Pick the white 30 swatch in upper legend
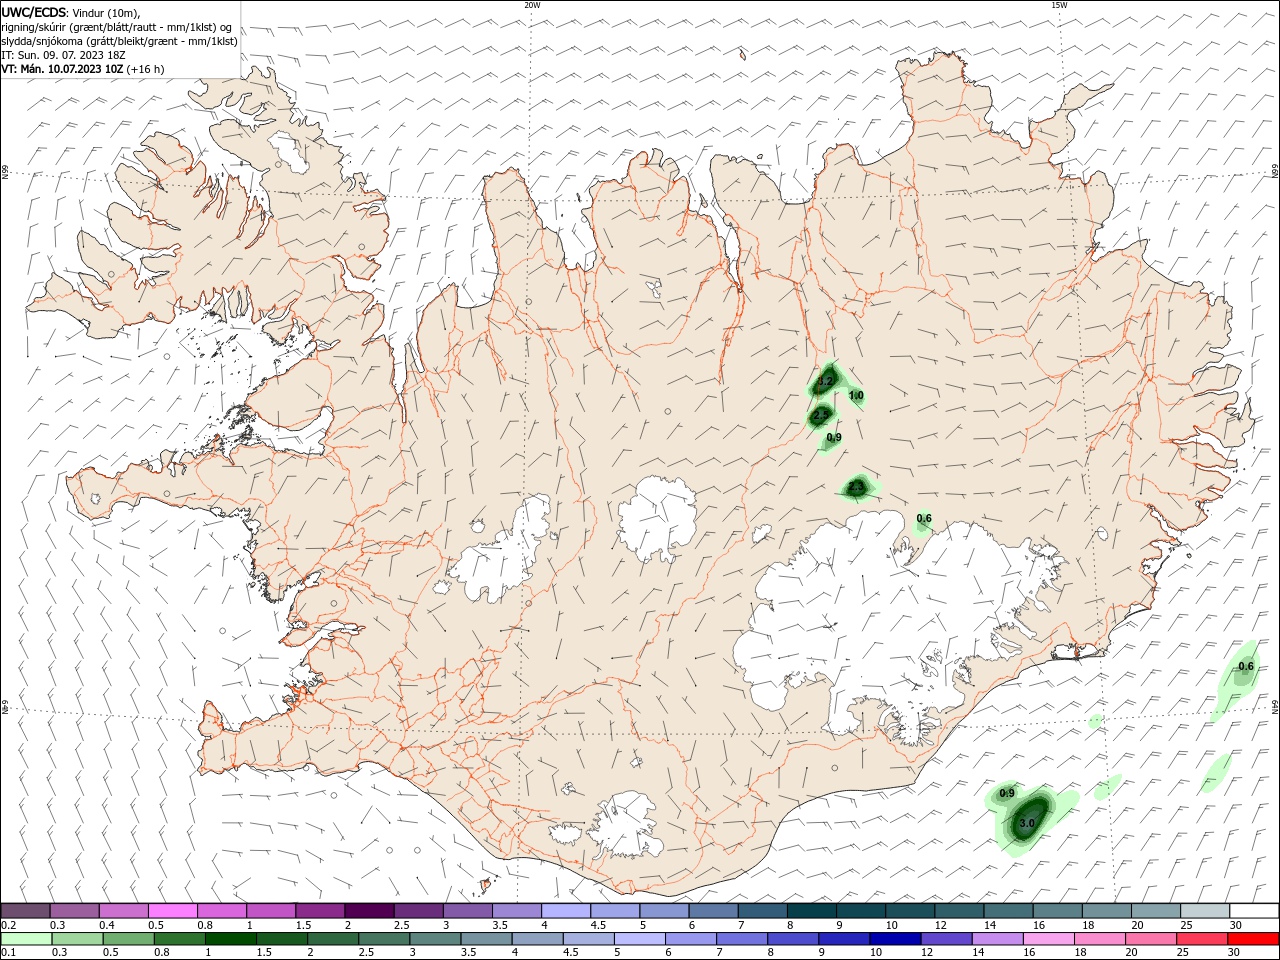 (1254, 911)
